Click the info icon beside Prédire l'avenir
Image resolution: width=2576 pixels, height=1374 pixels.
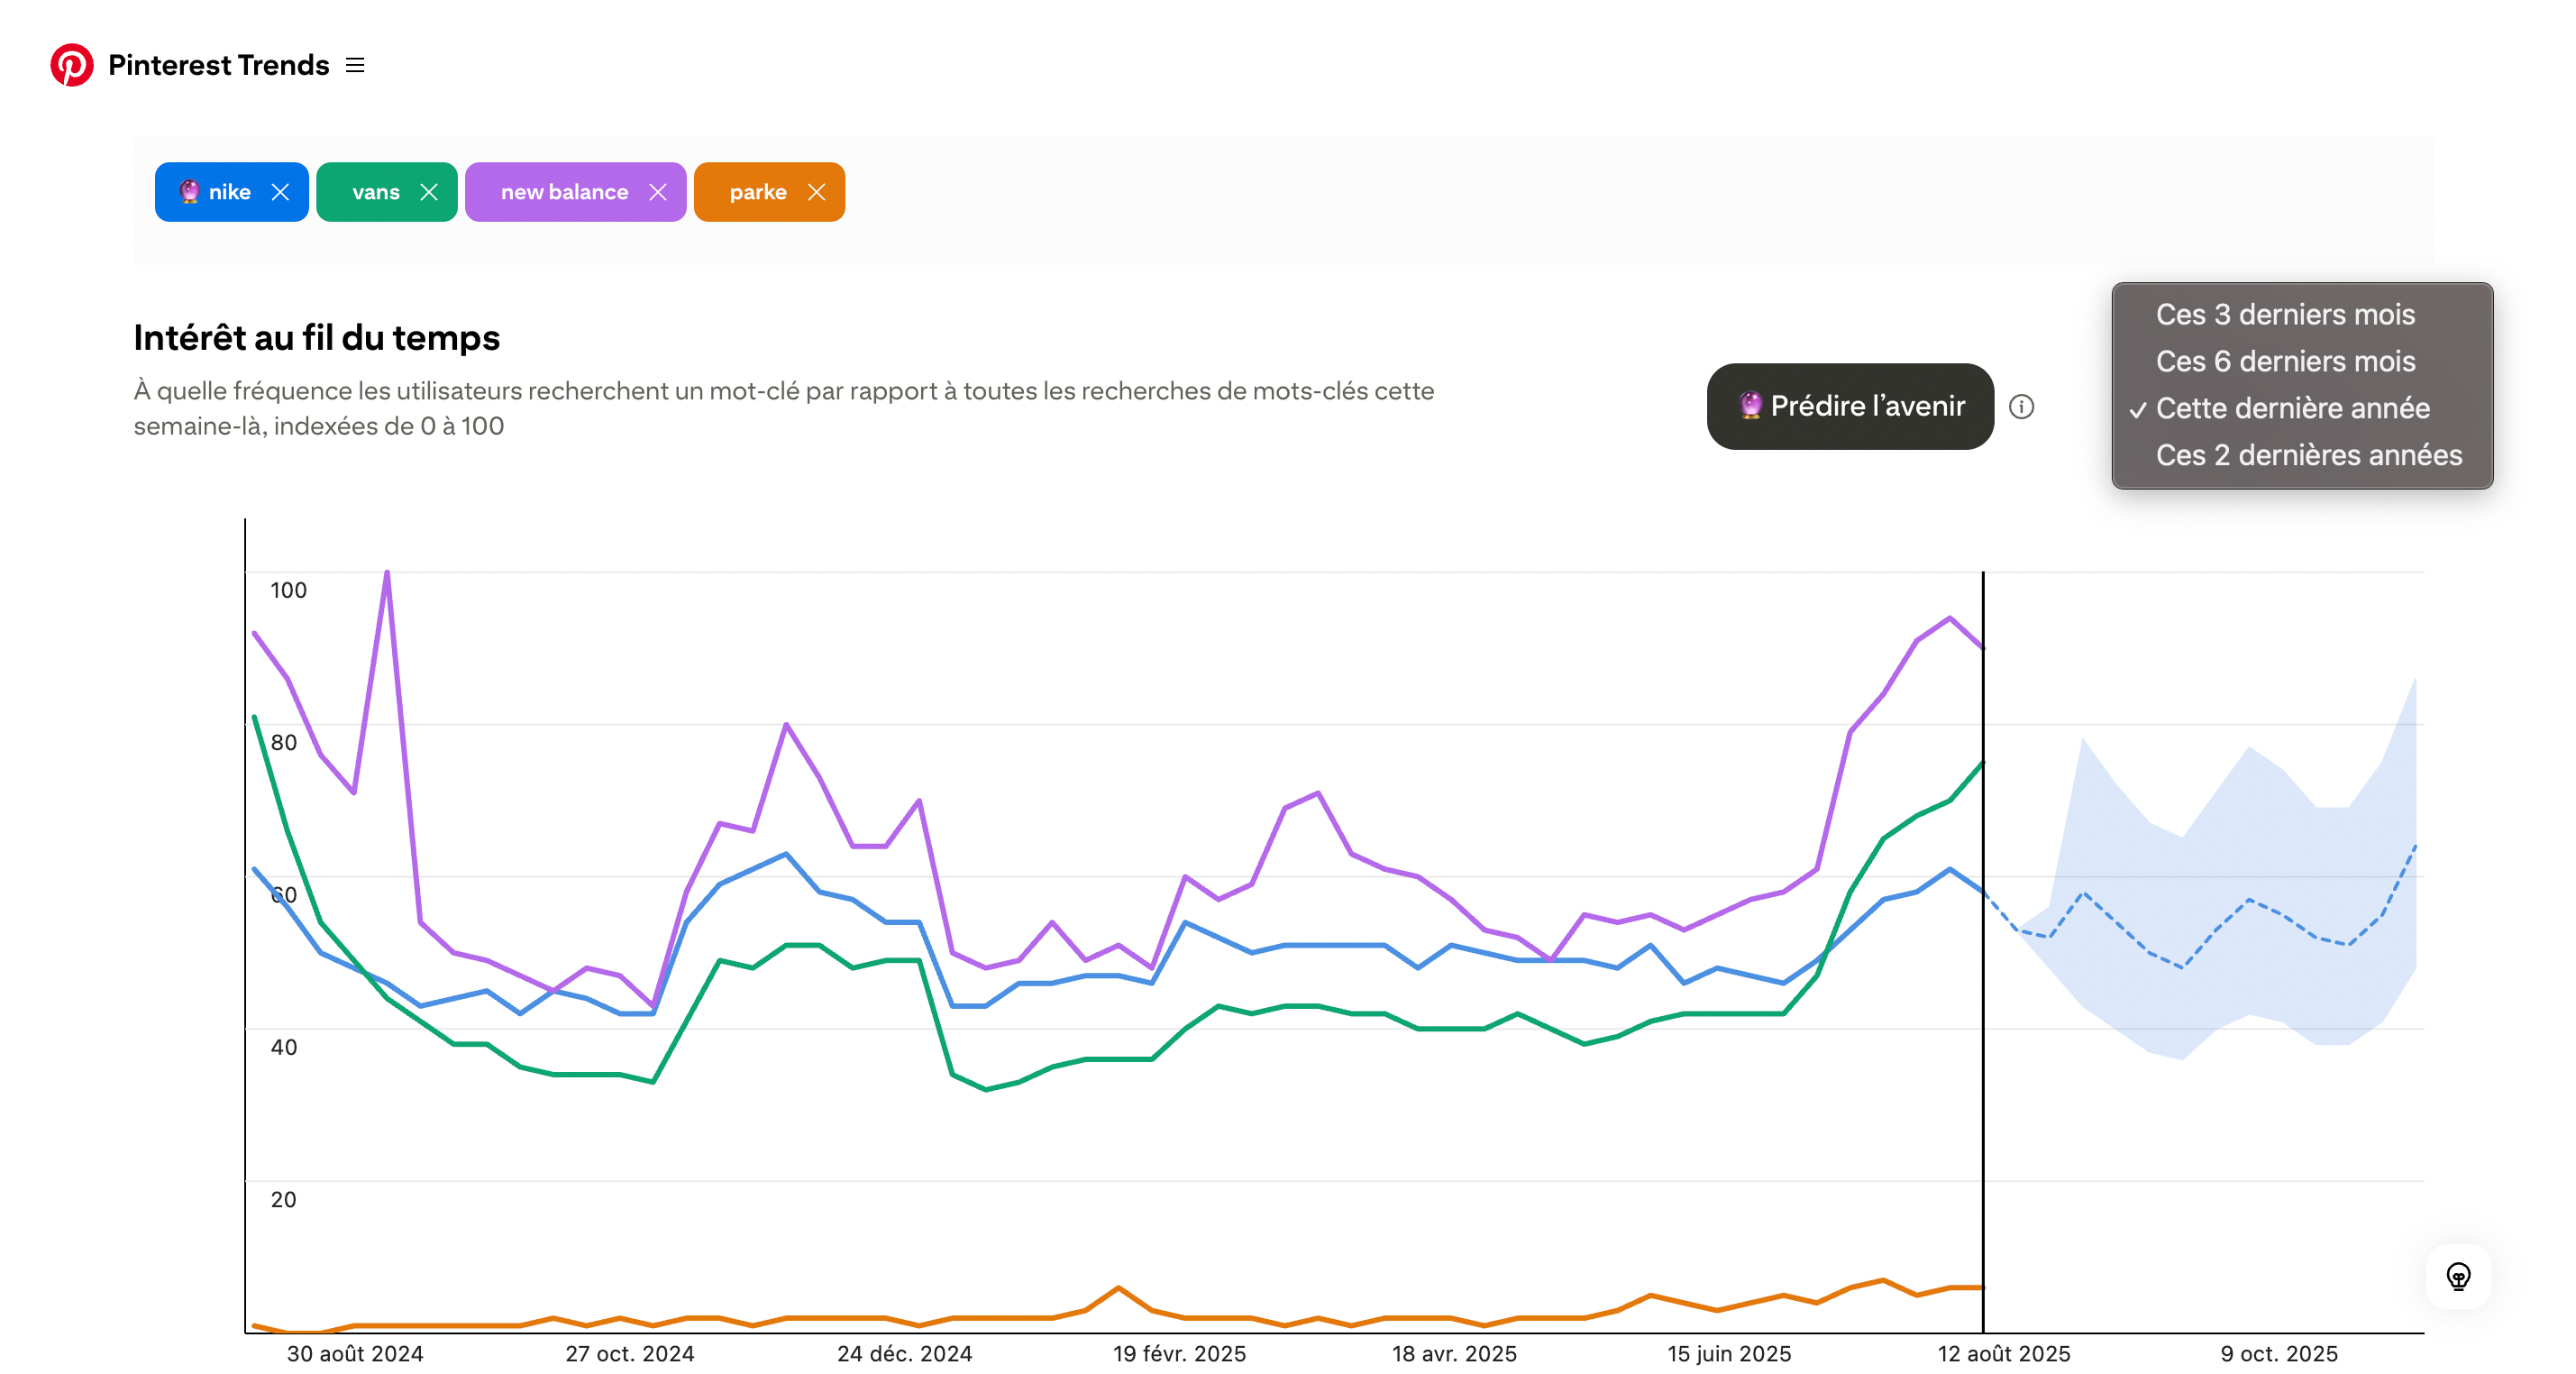2021,407
